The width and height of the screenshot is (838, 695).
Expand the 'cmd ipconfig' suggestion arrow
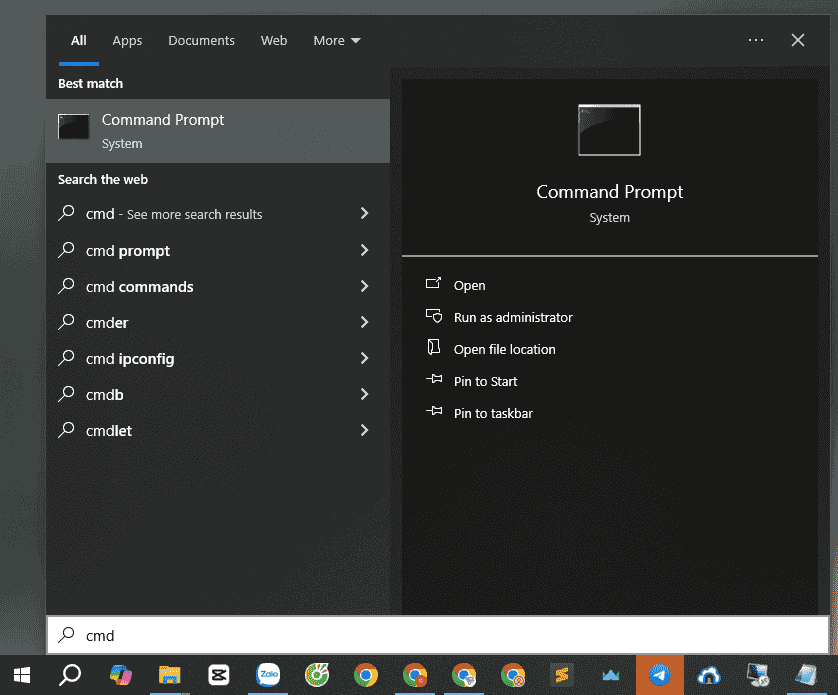click(364, 358)
